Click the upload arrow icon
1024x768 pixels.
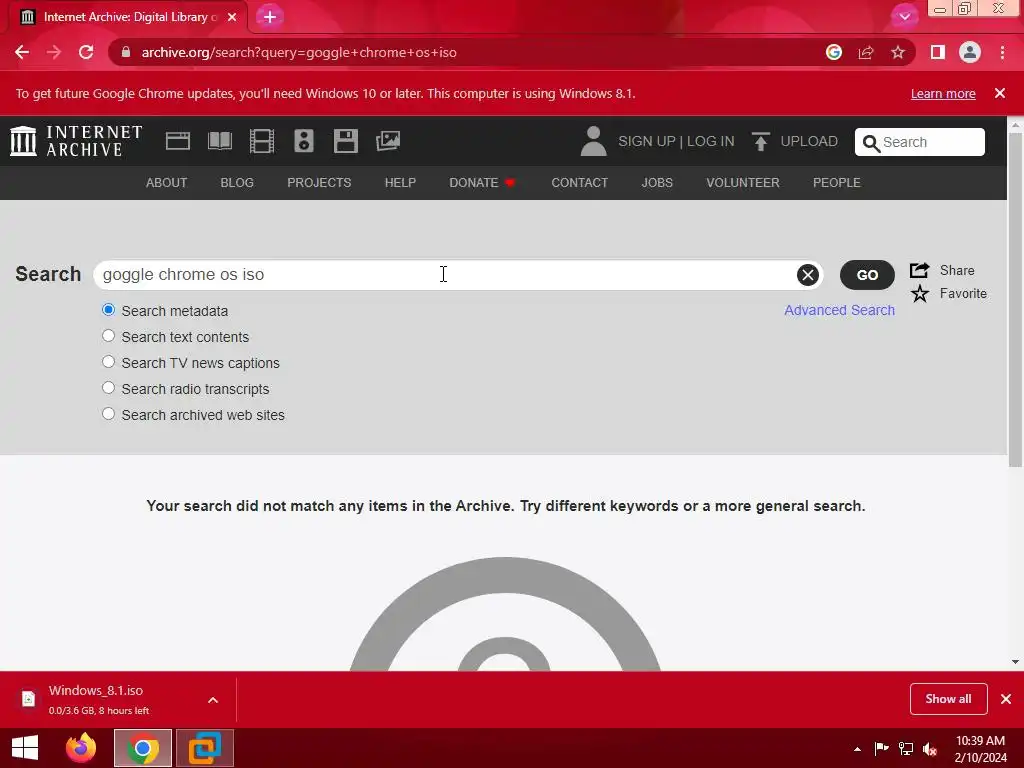[x=760, y=141]
